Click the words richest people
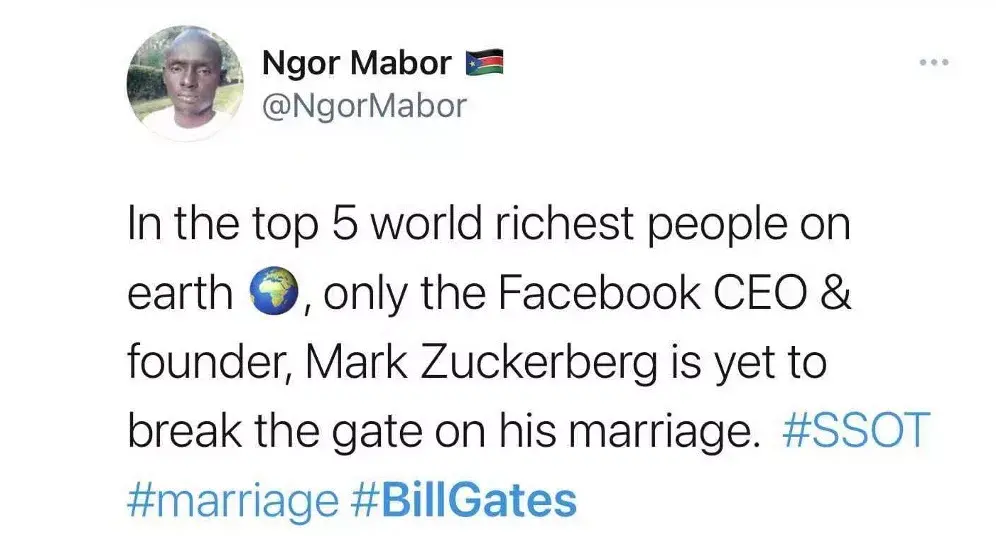This screenshot has width=996, height=536. click(641, 225)
